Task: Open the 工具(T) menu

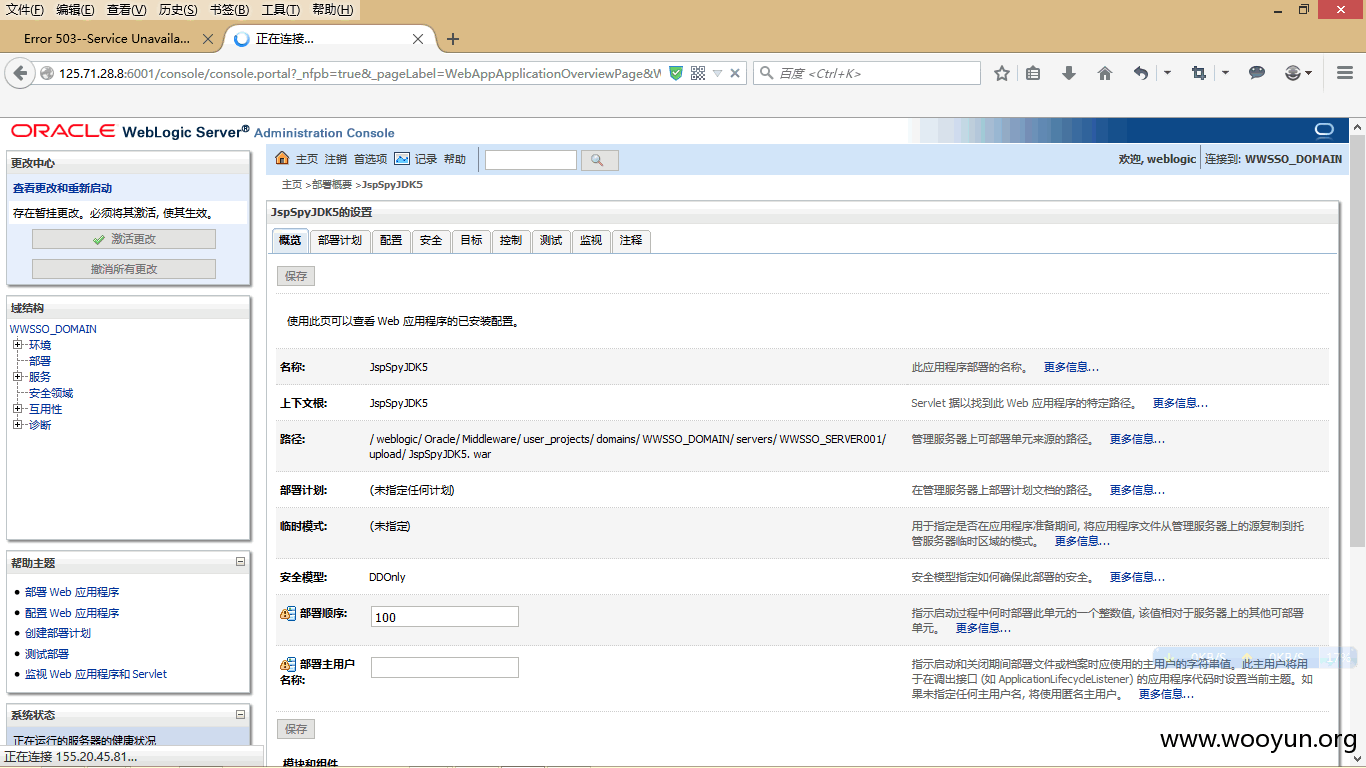Action: 280,10
